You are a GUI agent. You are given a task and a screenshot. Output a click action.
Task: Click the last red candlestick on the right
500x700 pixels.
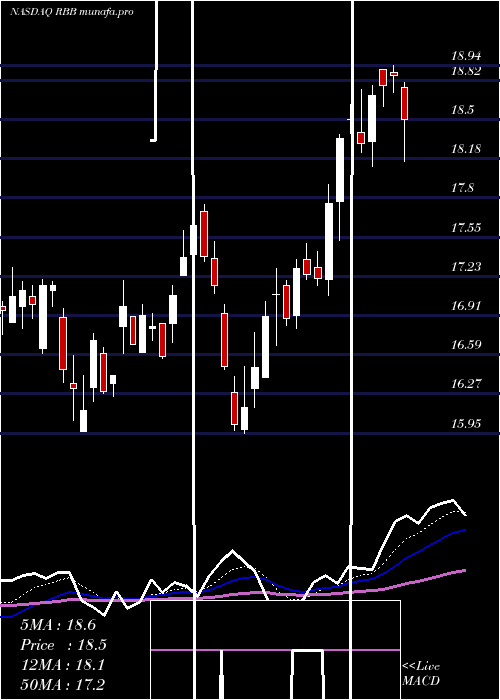click(x=404, y=104)
